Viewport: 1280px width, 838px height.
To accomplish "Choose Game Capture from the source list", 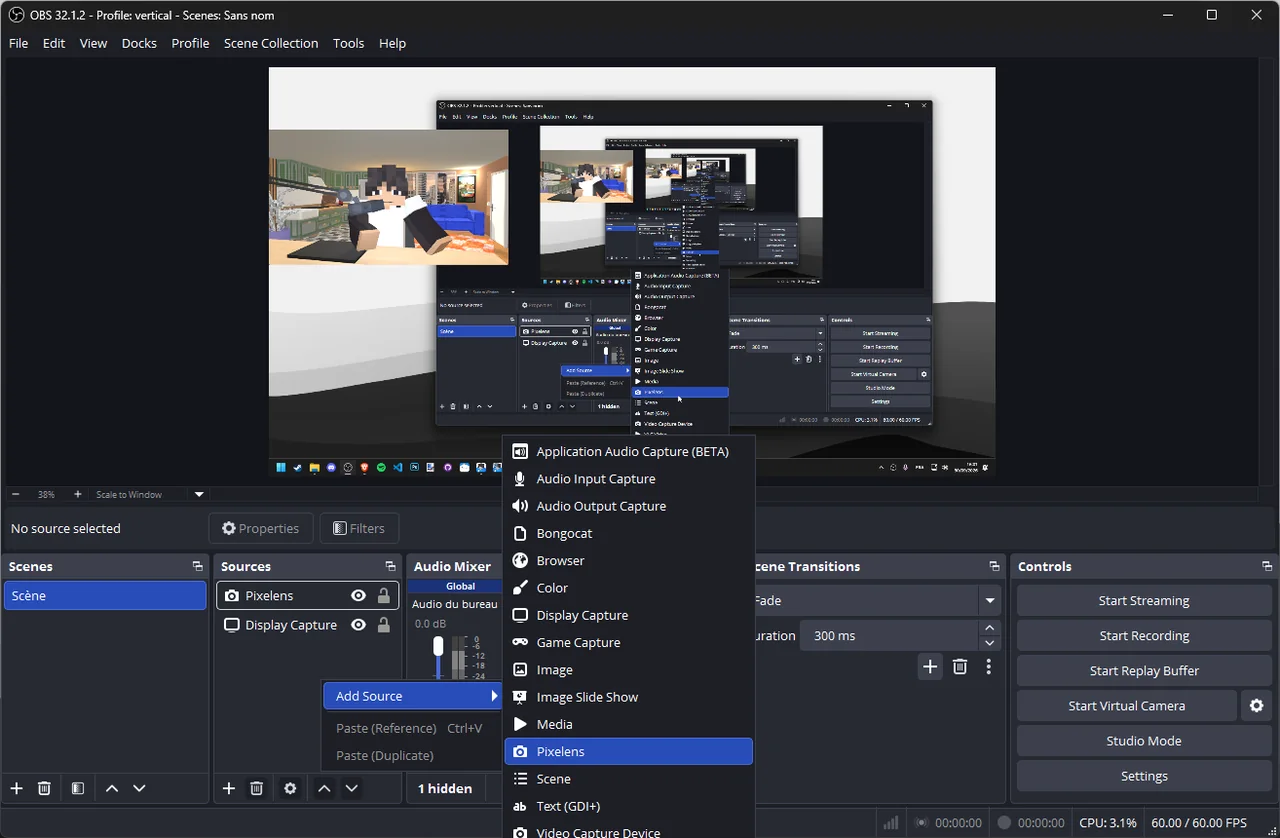I will [x=629, y=642].
